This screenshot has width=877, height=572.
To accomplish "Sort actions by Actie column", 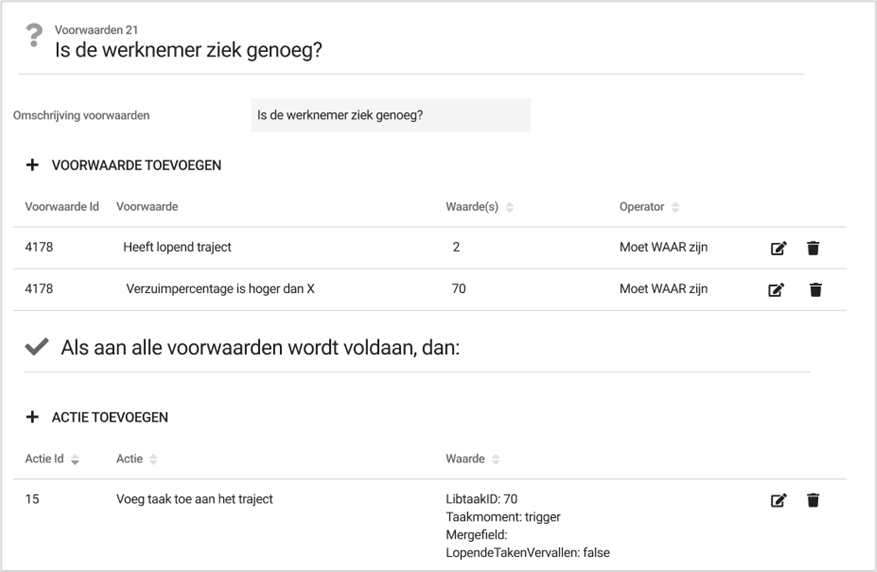I will click(153, 459).
